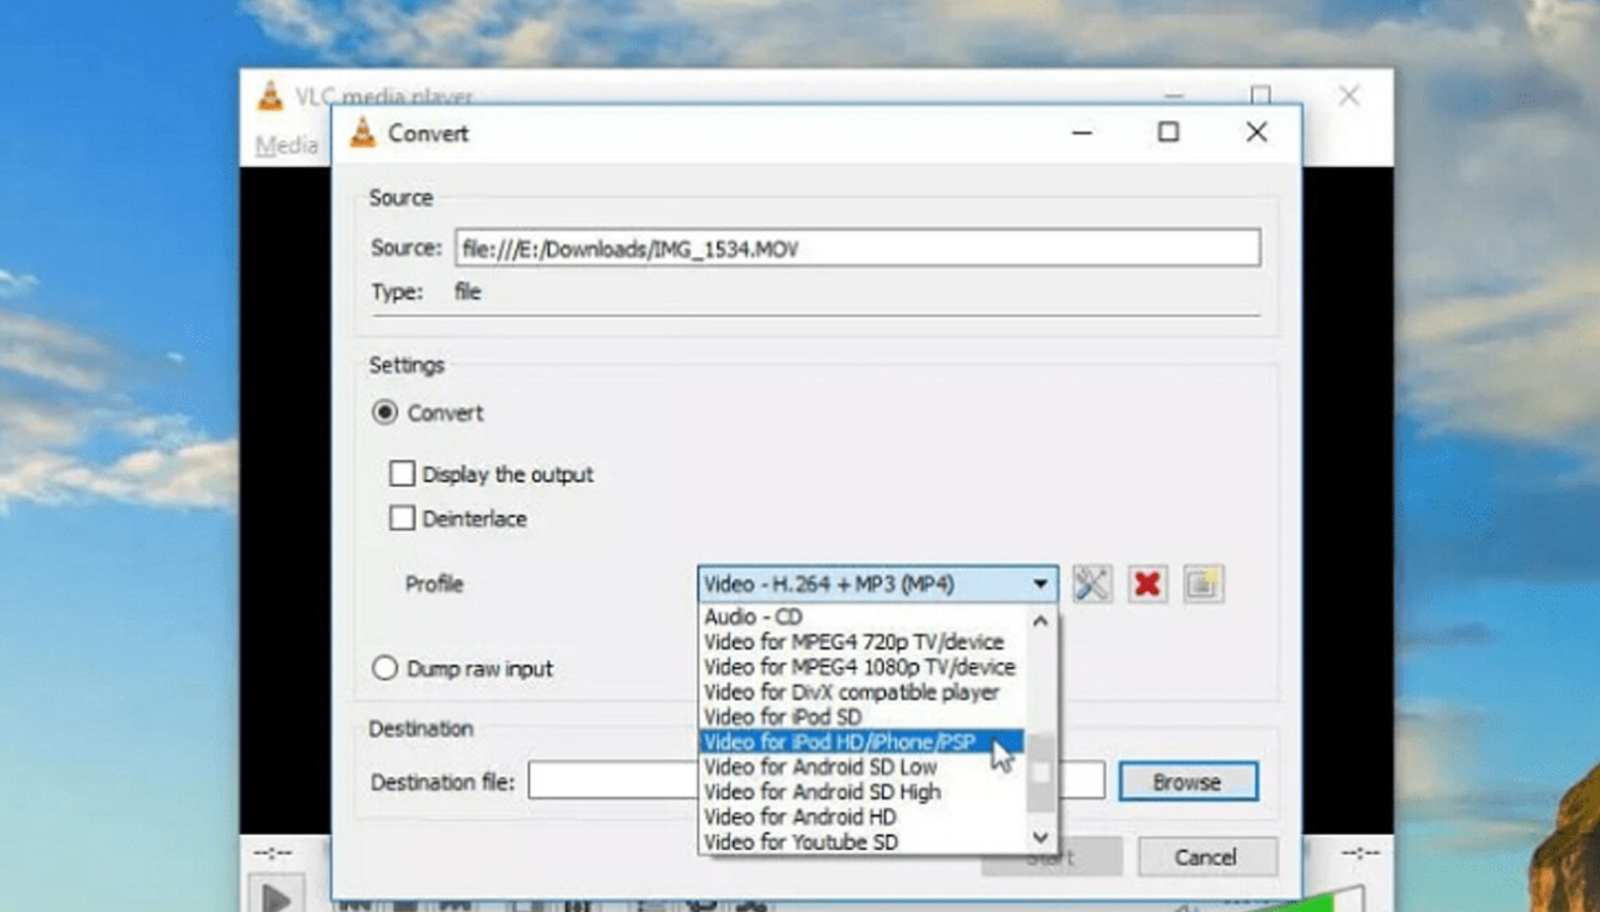Close the VLC media player window
Image resolution: width=1600 pixels, height=912 pixels.
pos(1349,96)
